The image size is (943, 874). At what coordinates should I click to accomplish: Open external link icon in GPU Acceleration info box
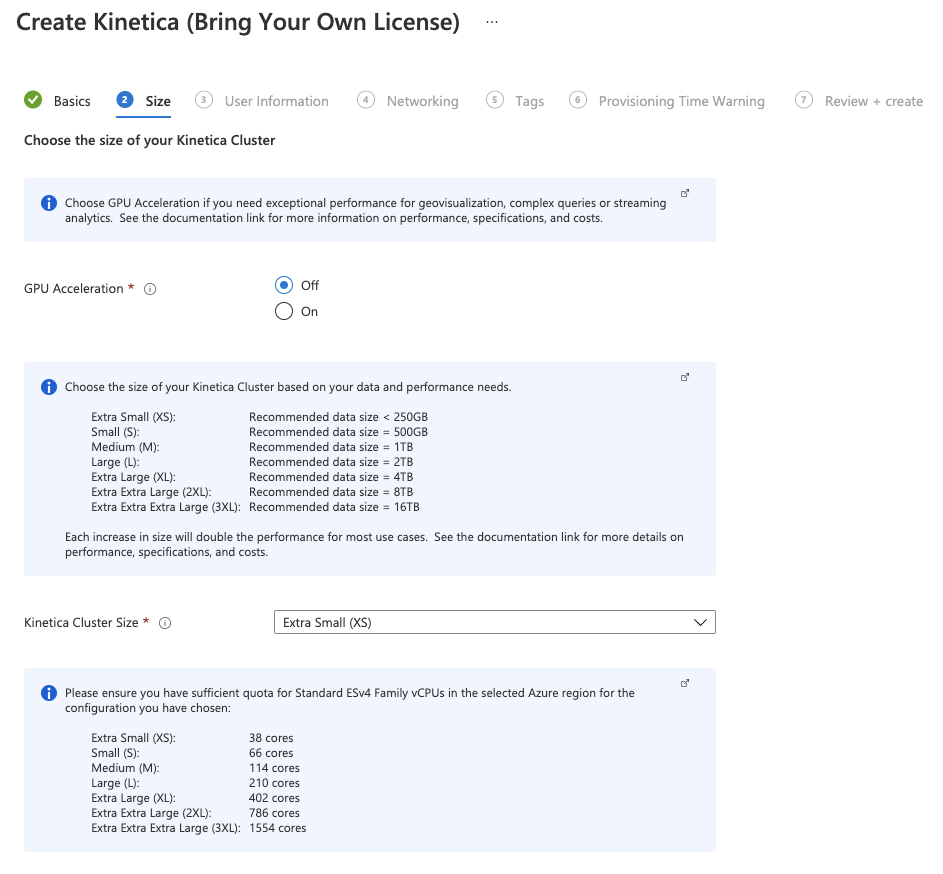[x=684, y=193]
